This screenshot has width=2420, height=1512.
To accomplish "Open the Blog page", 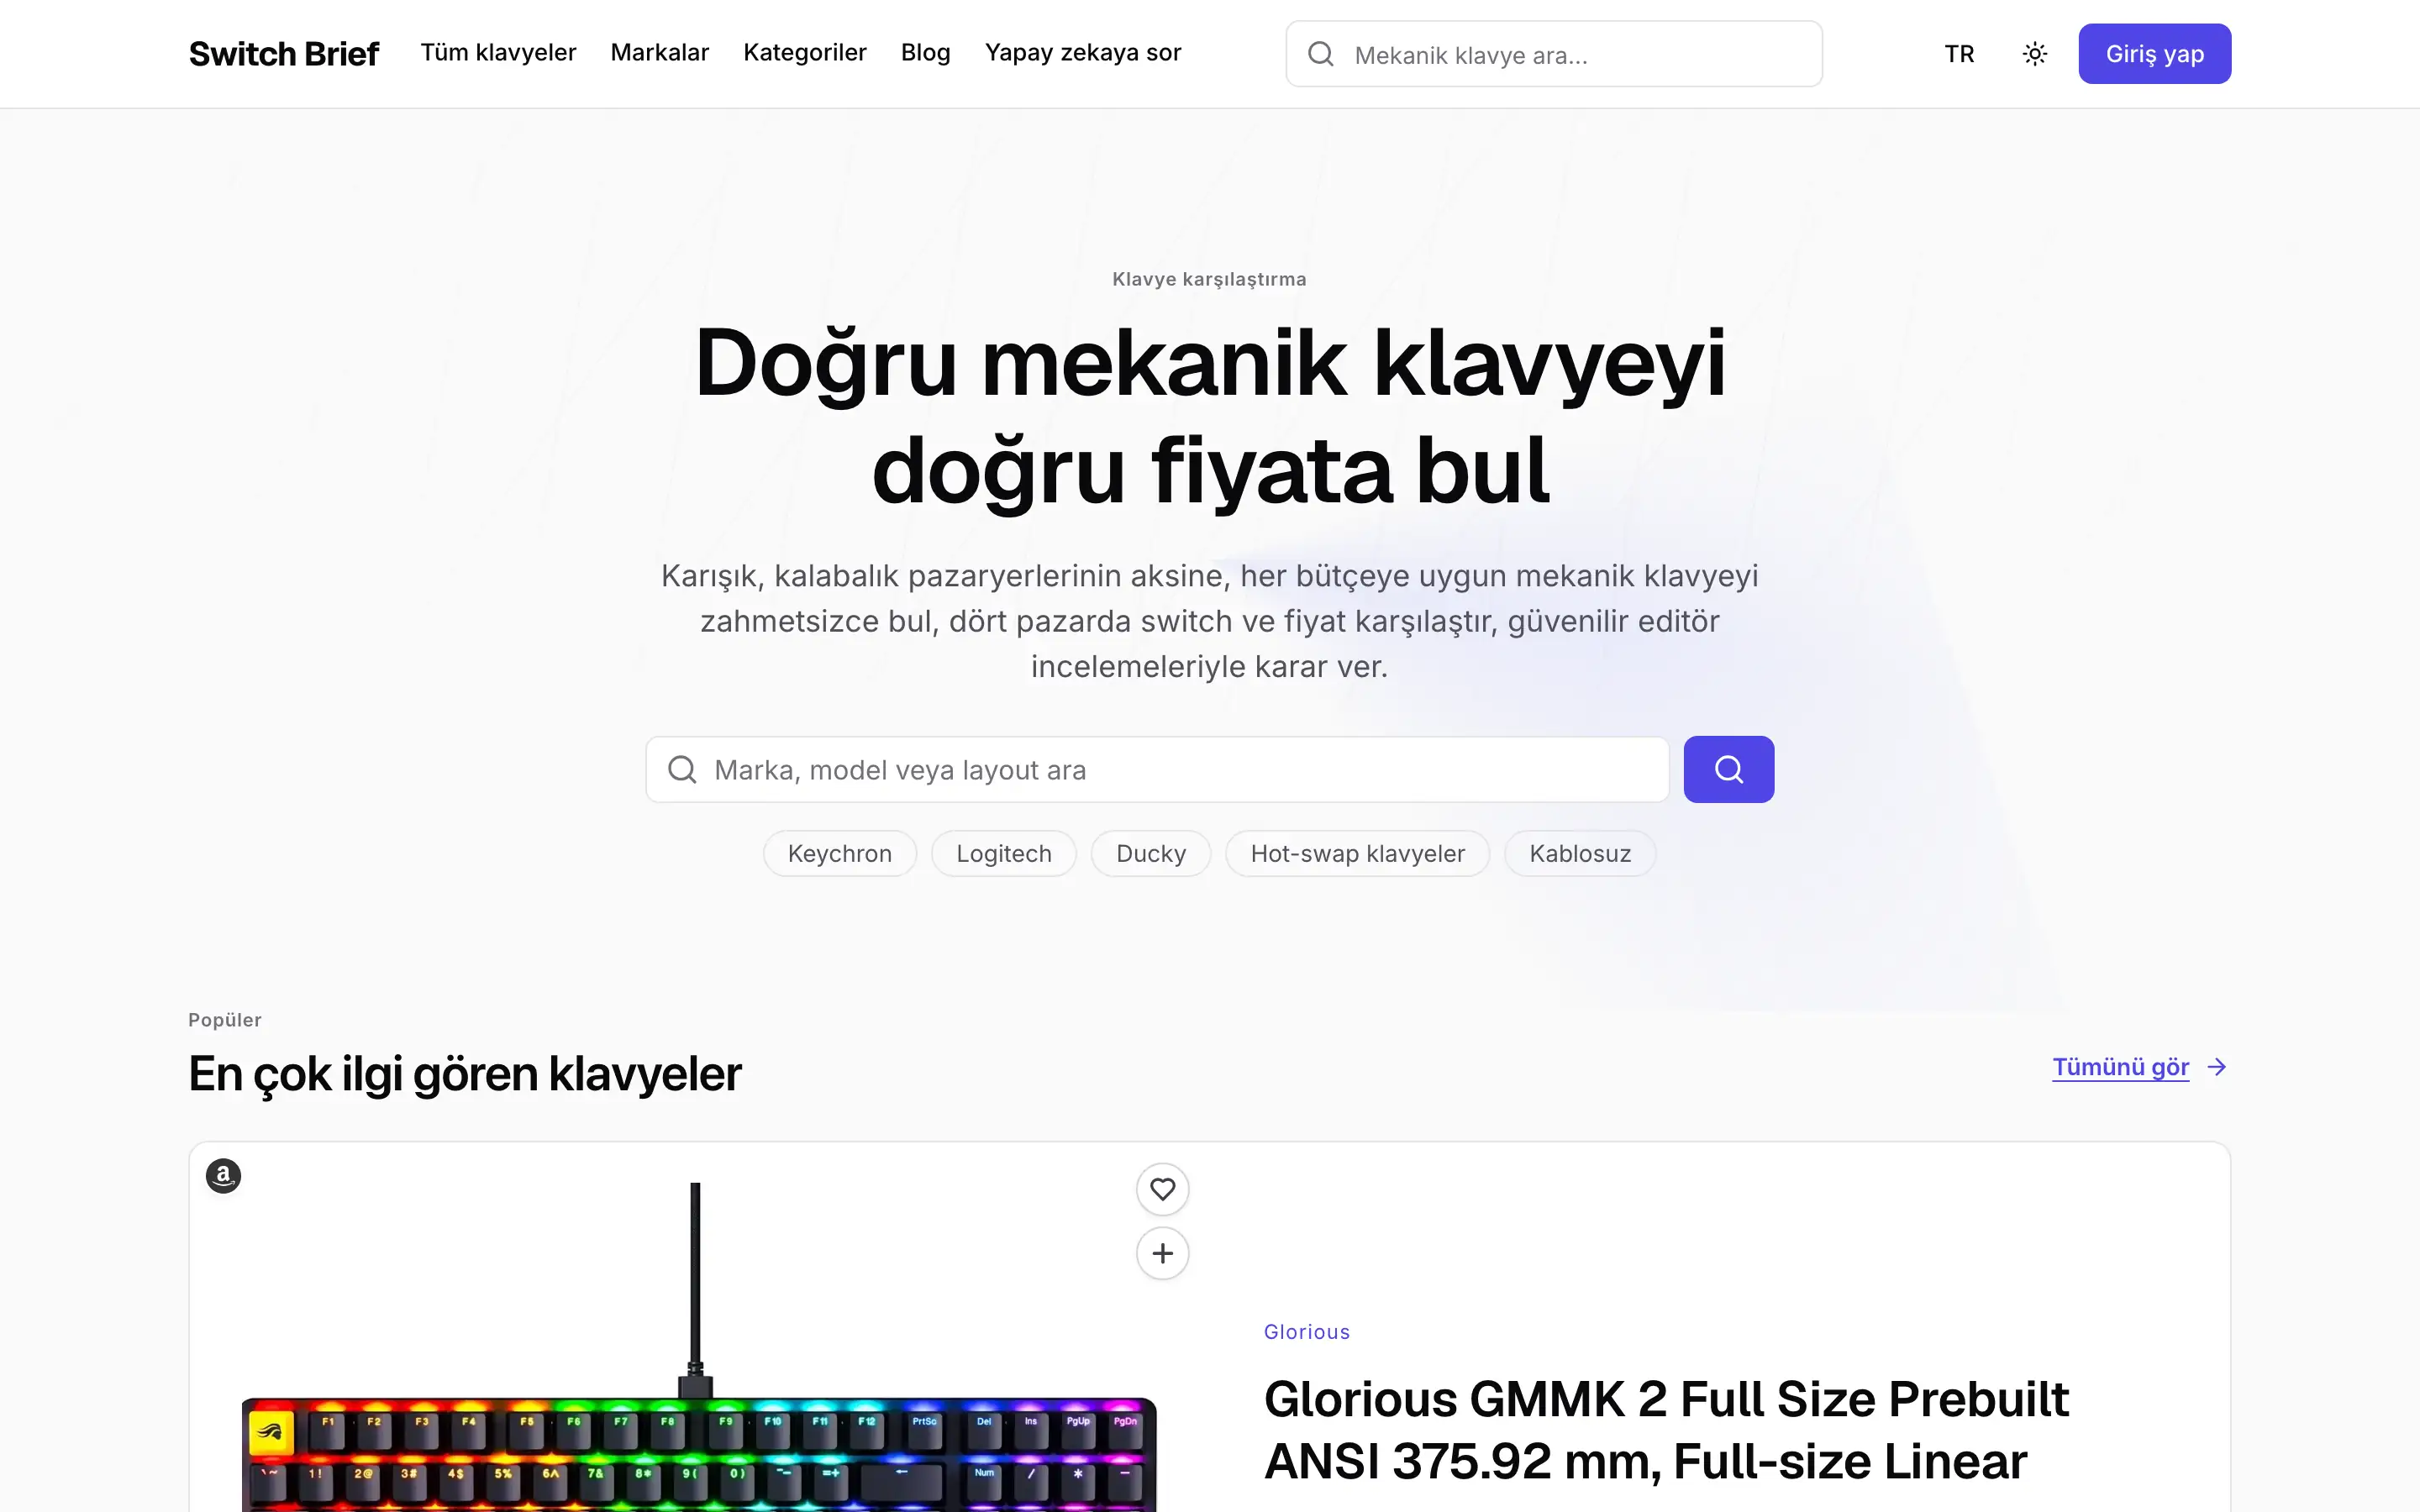I will coord(926,52).
